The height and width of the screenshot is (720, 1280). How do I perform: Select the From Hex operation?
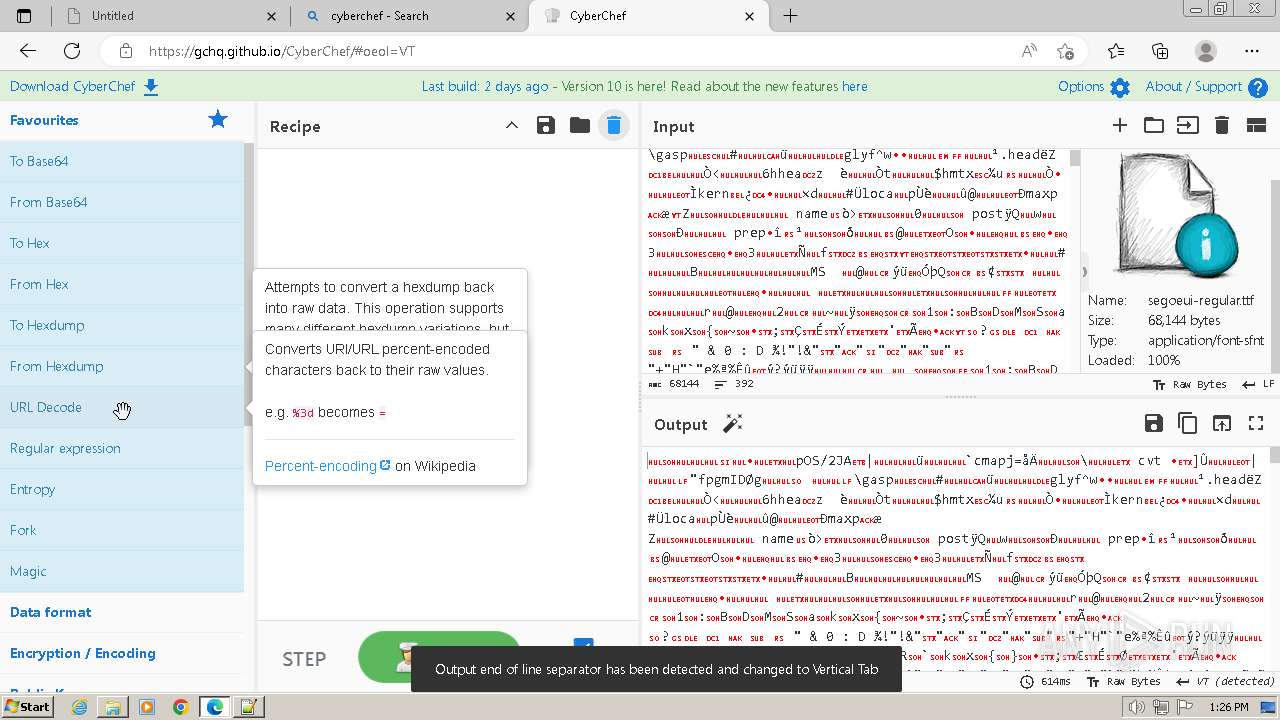click(x=122, y=284)
